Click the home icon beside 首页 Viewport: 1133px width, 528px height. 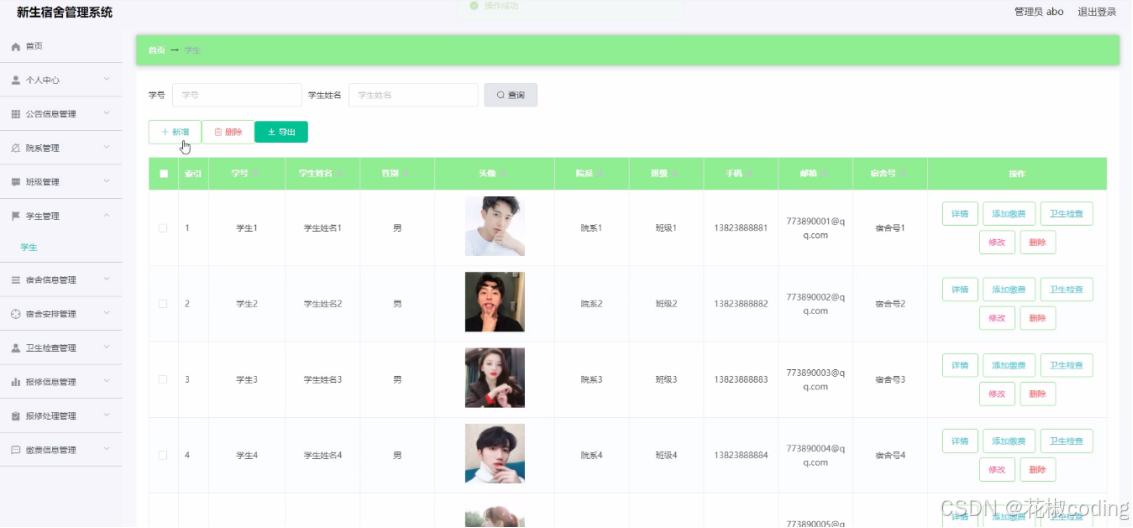16,46
